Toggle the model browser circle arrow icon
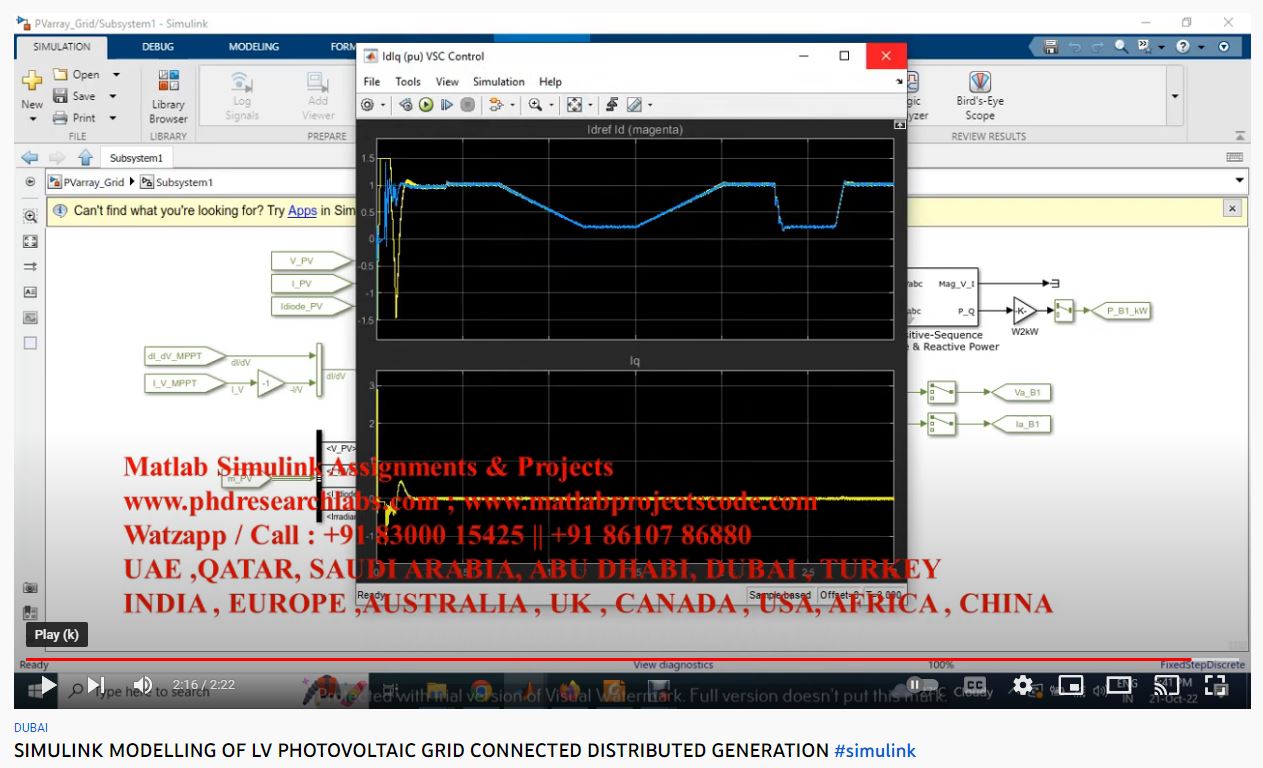The image size is (1263, 768). click(30, 182)
